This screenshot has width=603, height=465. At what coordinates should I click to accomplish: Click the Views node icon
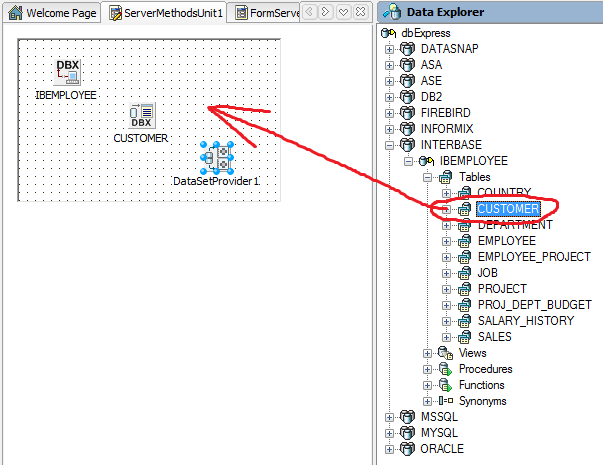click(446, 353)
